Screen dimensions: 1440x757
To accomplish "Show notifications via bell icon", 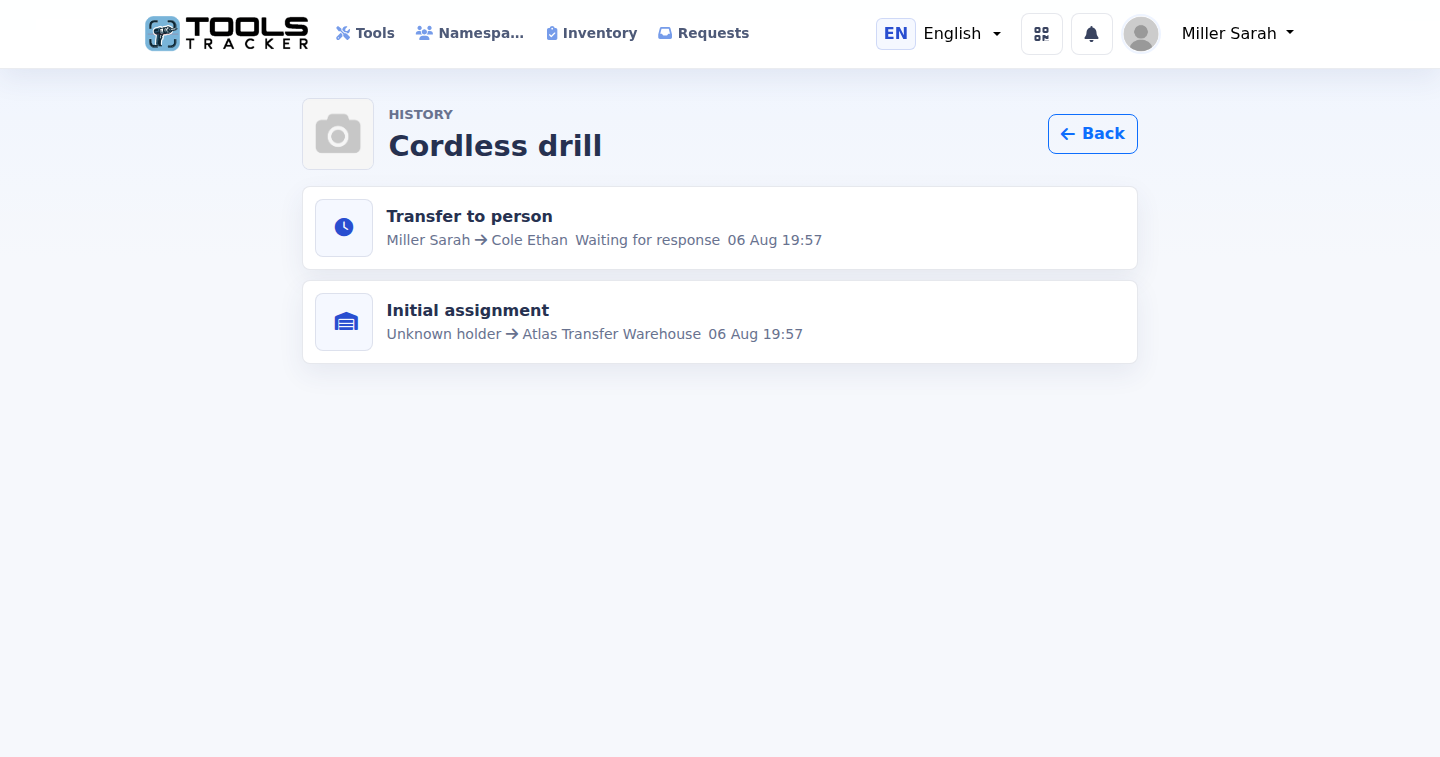I will (1092, 34).
